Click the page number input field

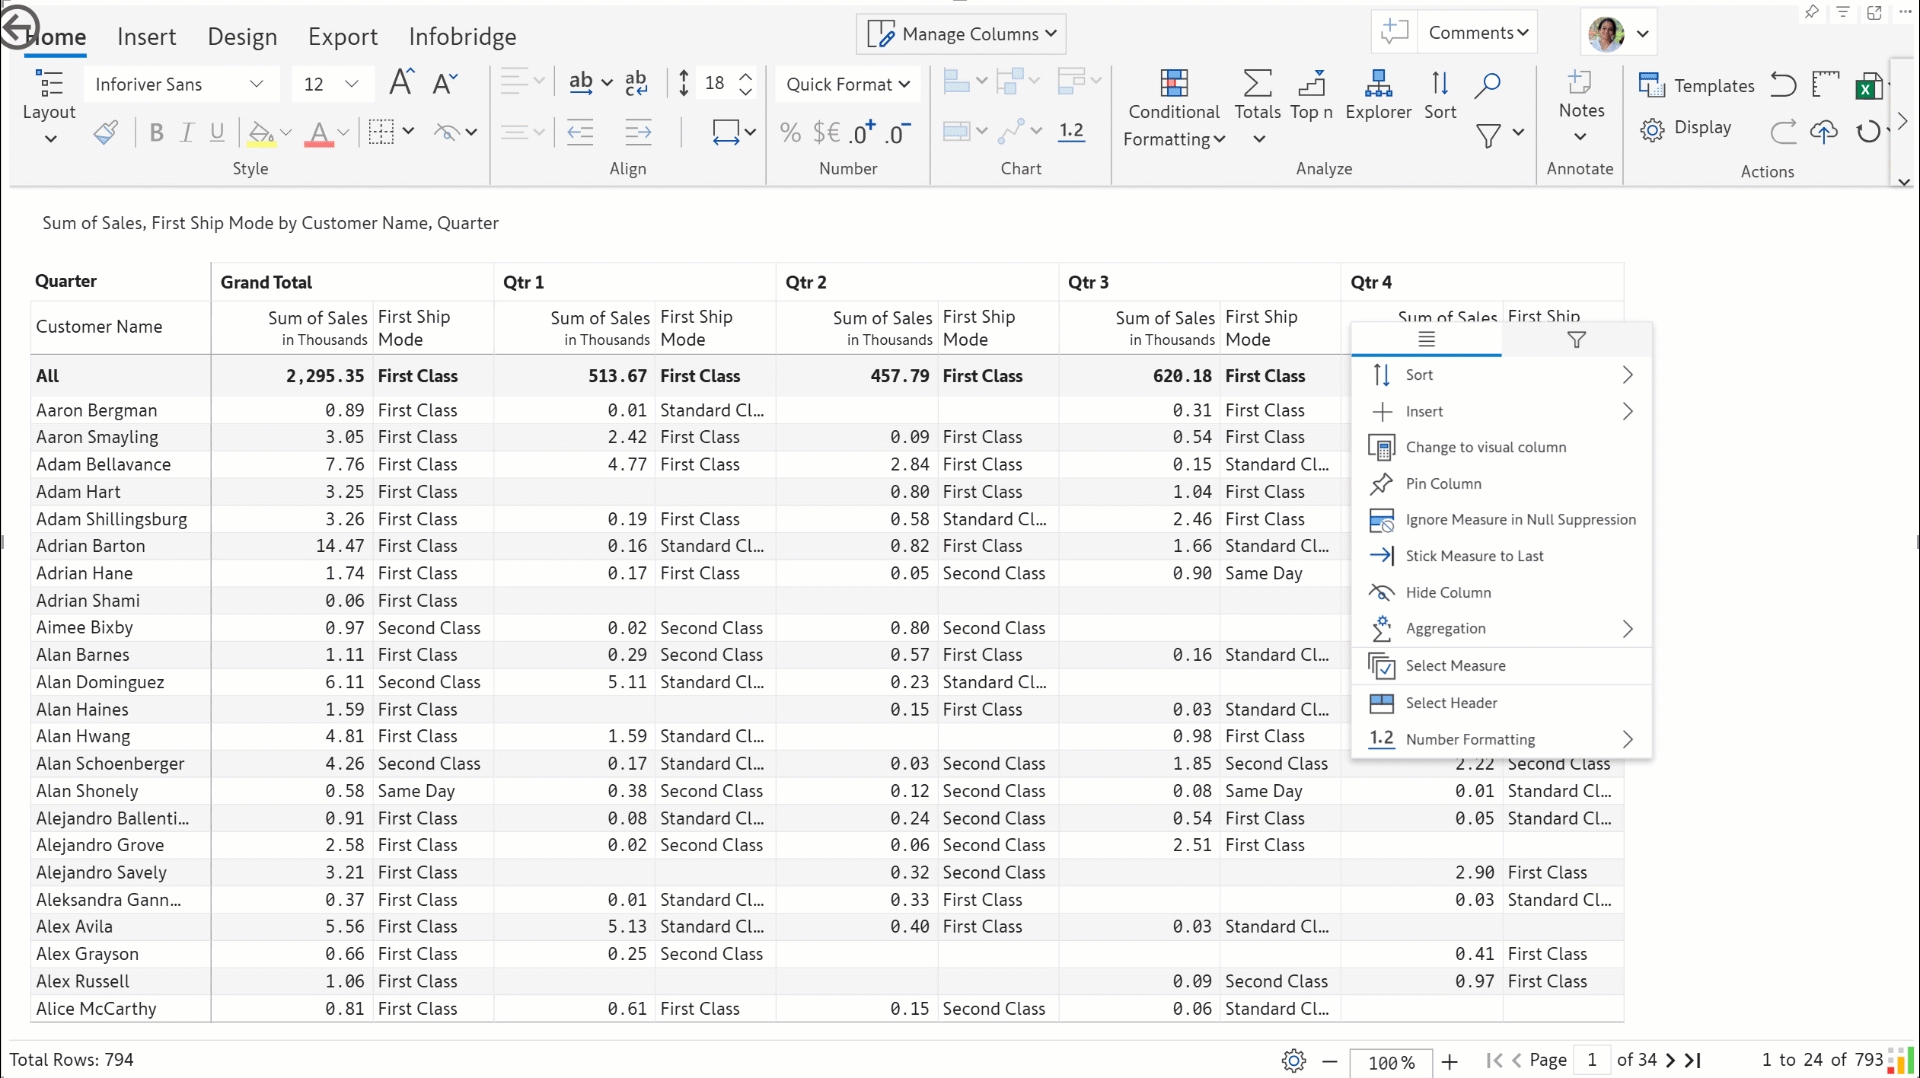pyautogui.click(x=1591, y=1060)
